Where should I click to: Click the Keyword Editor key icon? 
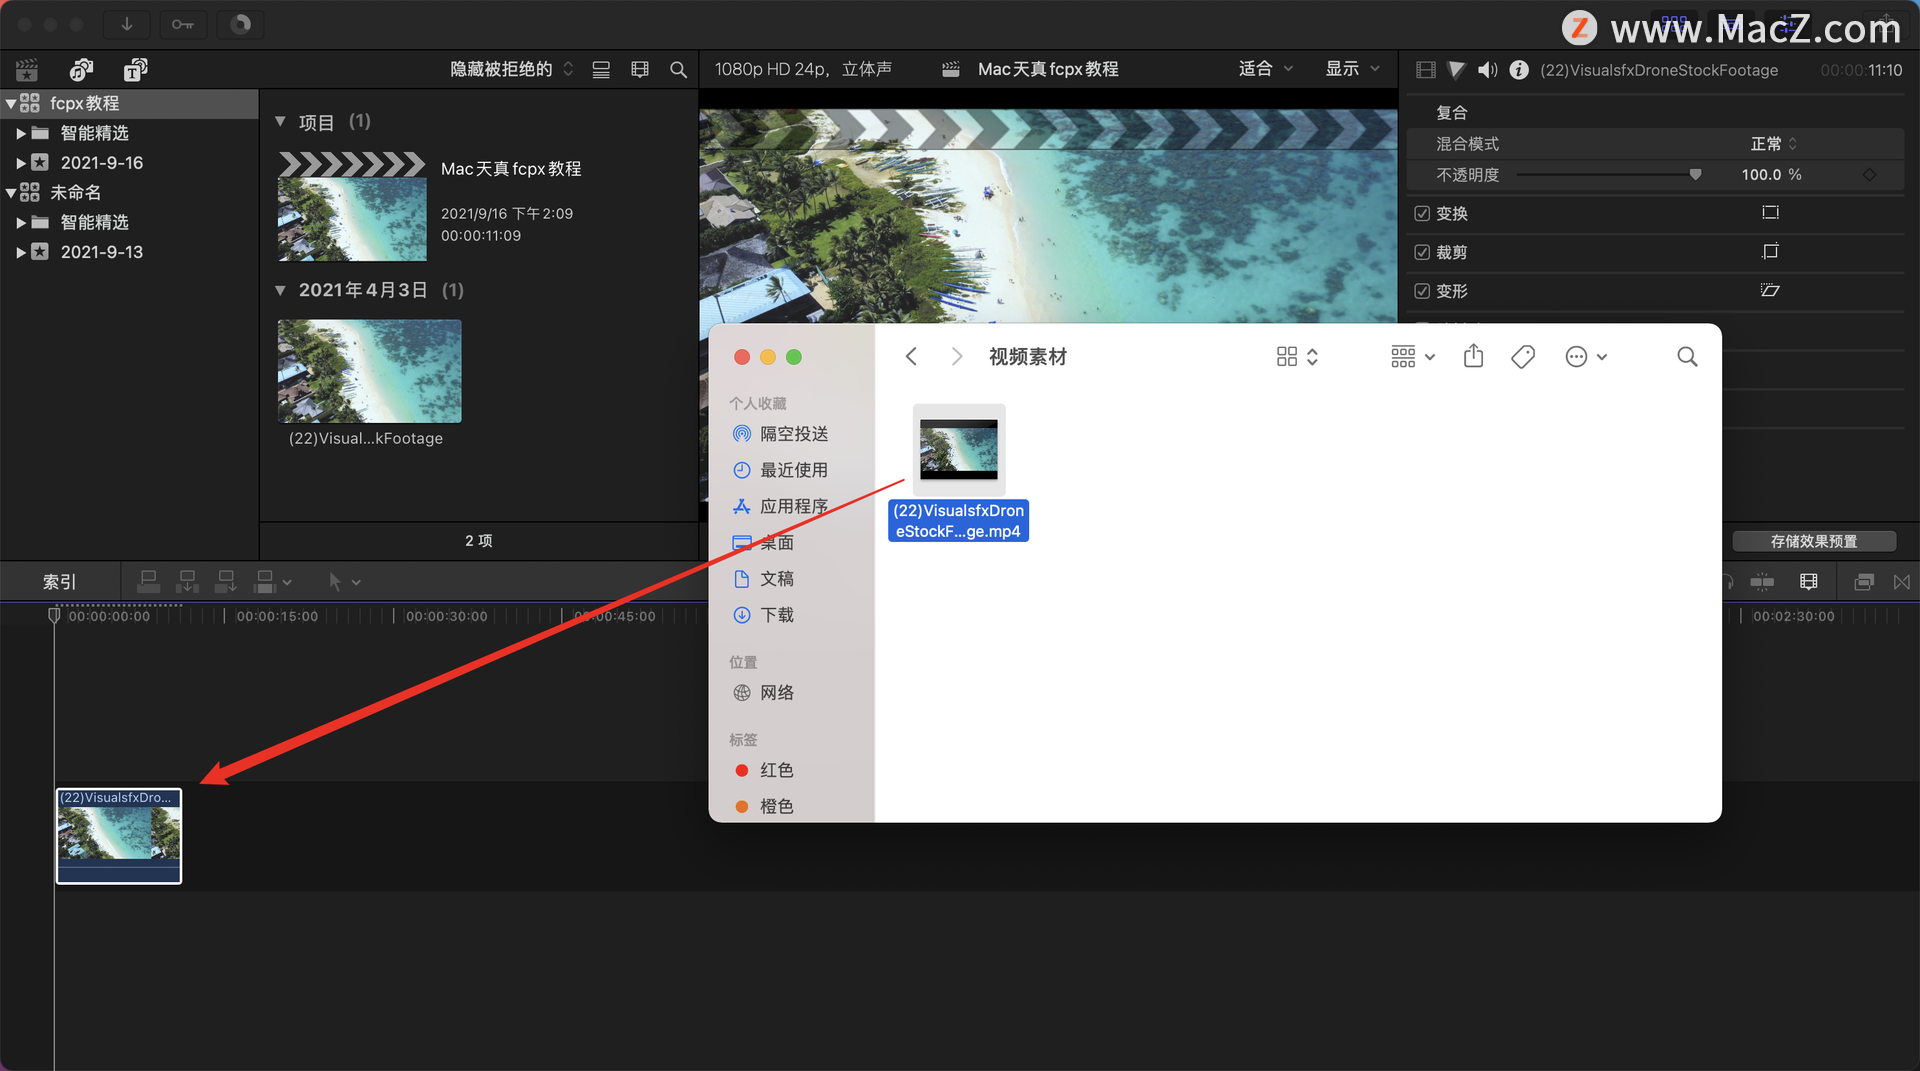[x=183, y=24]
